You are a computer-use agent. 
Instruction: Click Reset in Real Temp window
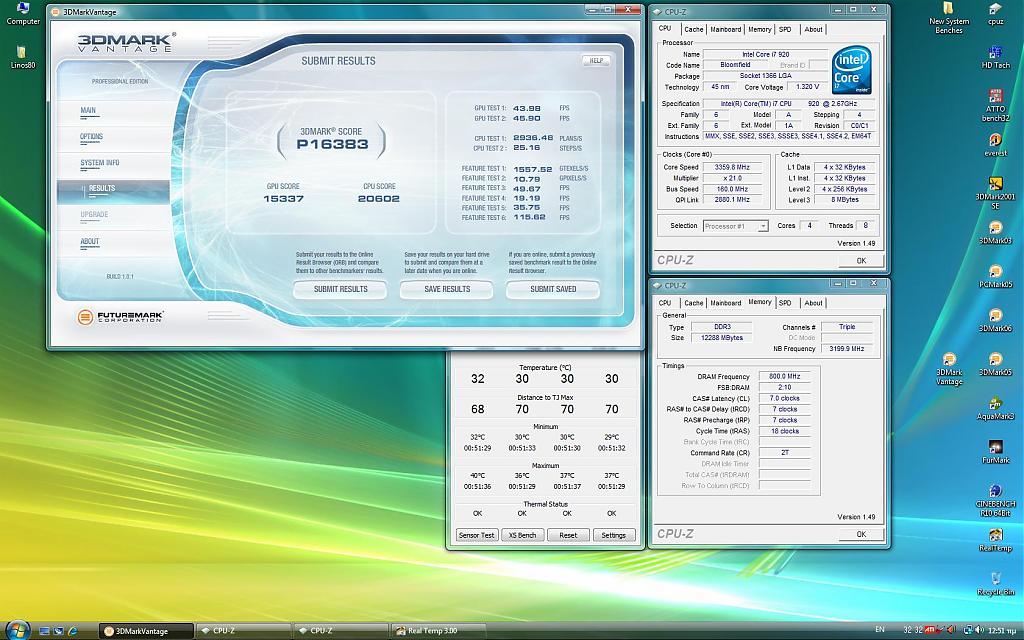tap(568, 535)
